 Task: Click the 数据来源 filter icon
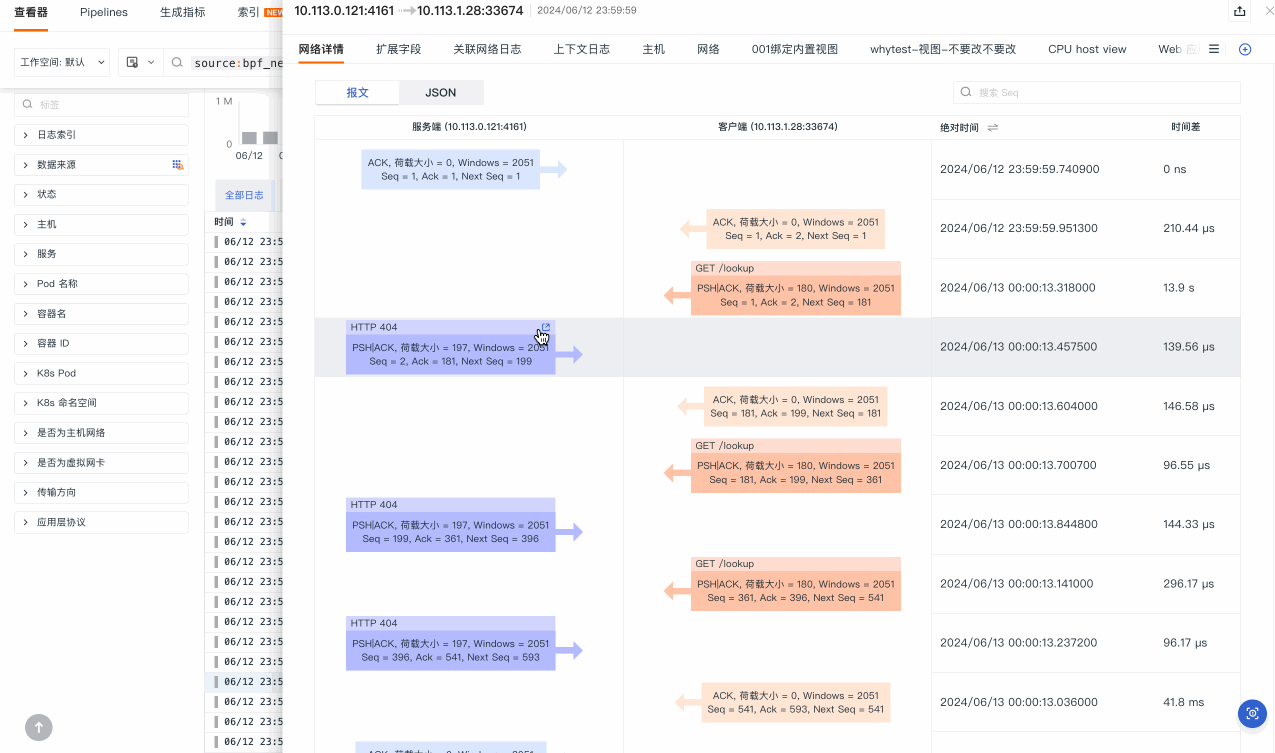click(x=177, y=165)
